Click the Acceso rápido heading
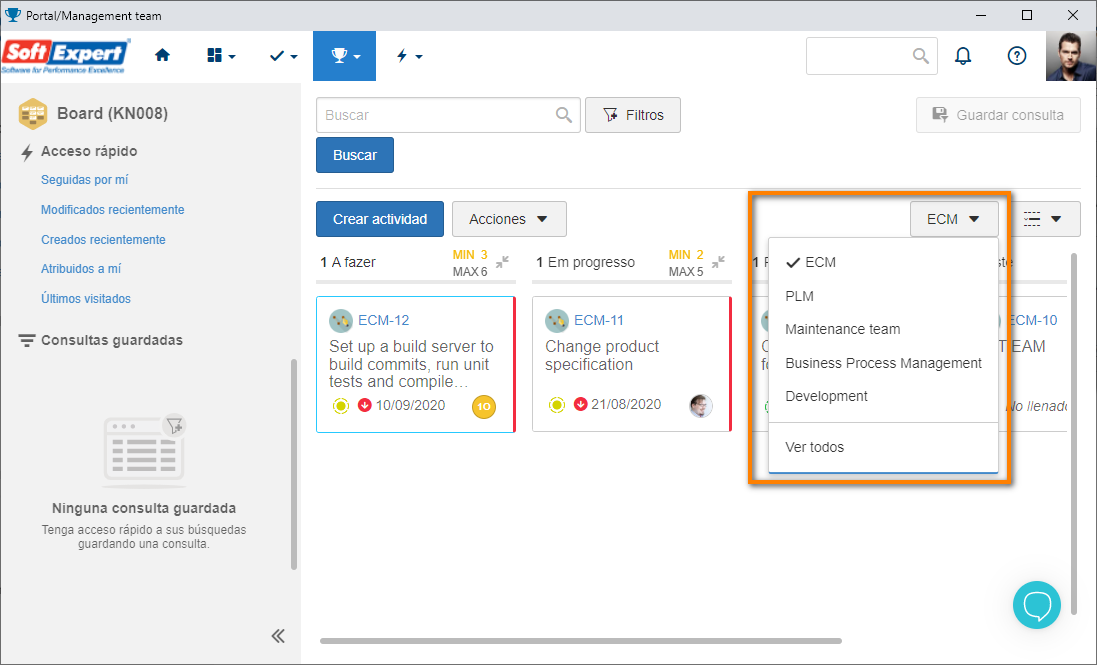1097x665 pixels. pyautogui.click(x=89, y=151)
